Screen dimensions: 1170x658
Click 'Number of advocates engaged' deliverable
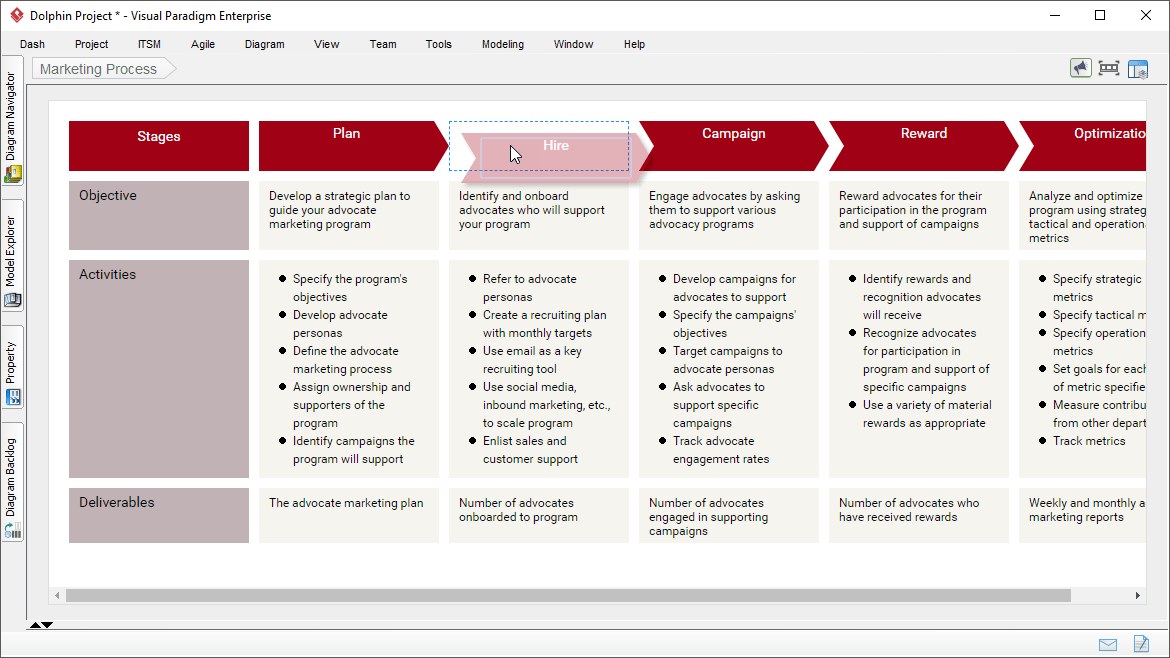[728, 515]
